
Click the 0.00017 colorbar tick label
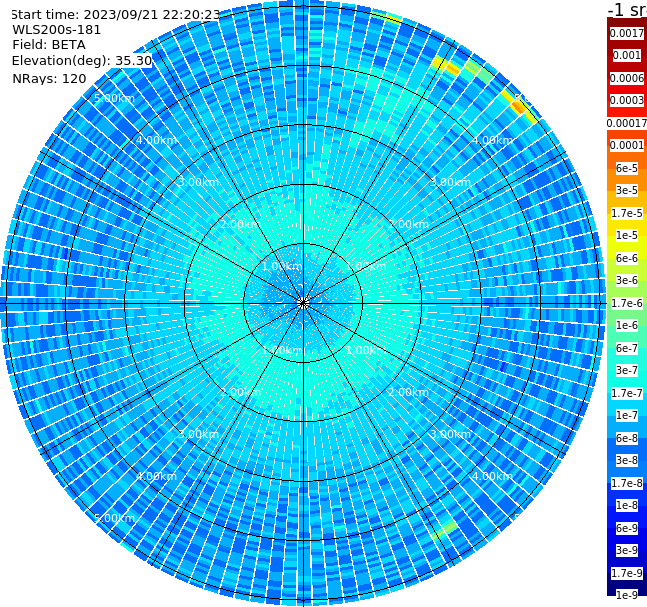click(627, 123)
